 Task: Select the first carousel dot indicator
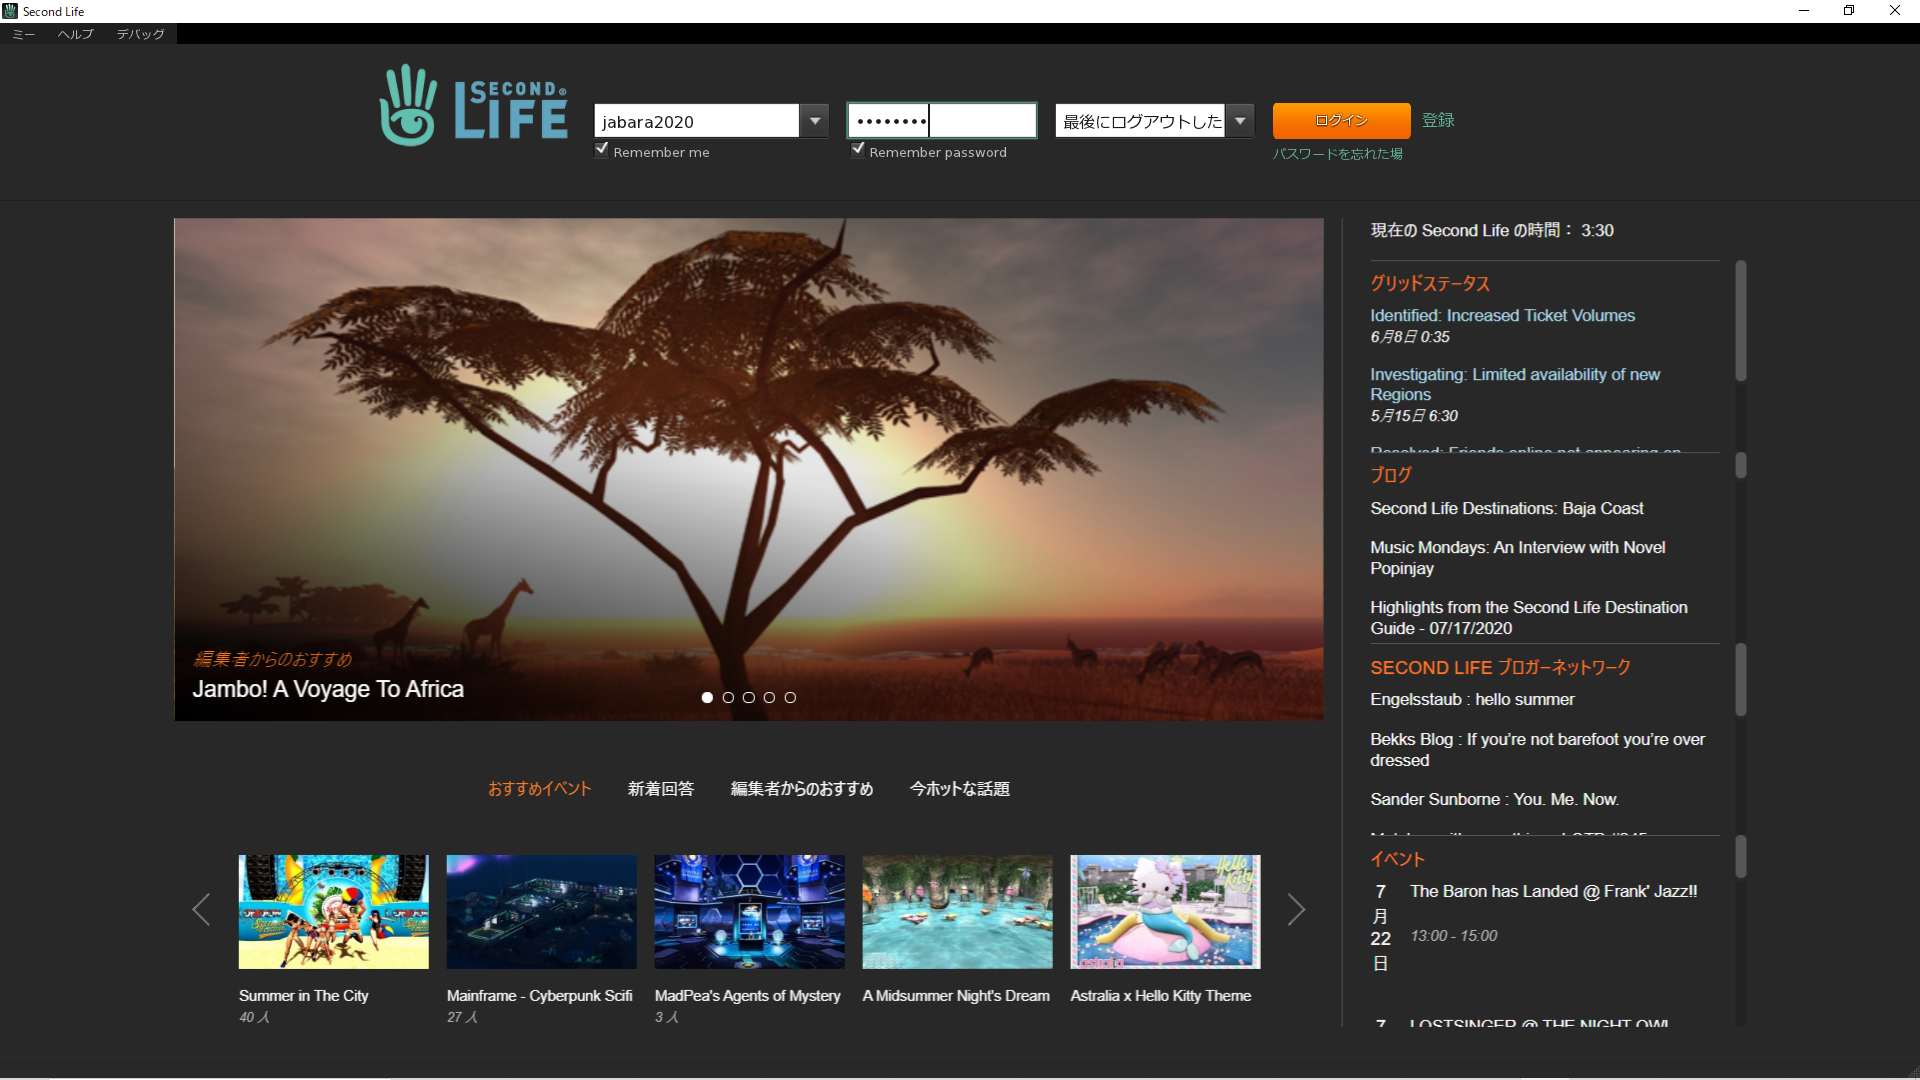pos(707,698)
